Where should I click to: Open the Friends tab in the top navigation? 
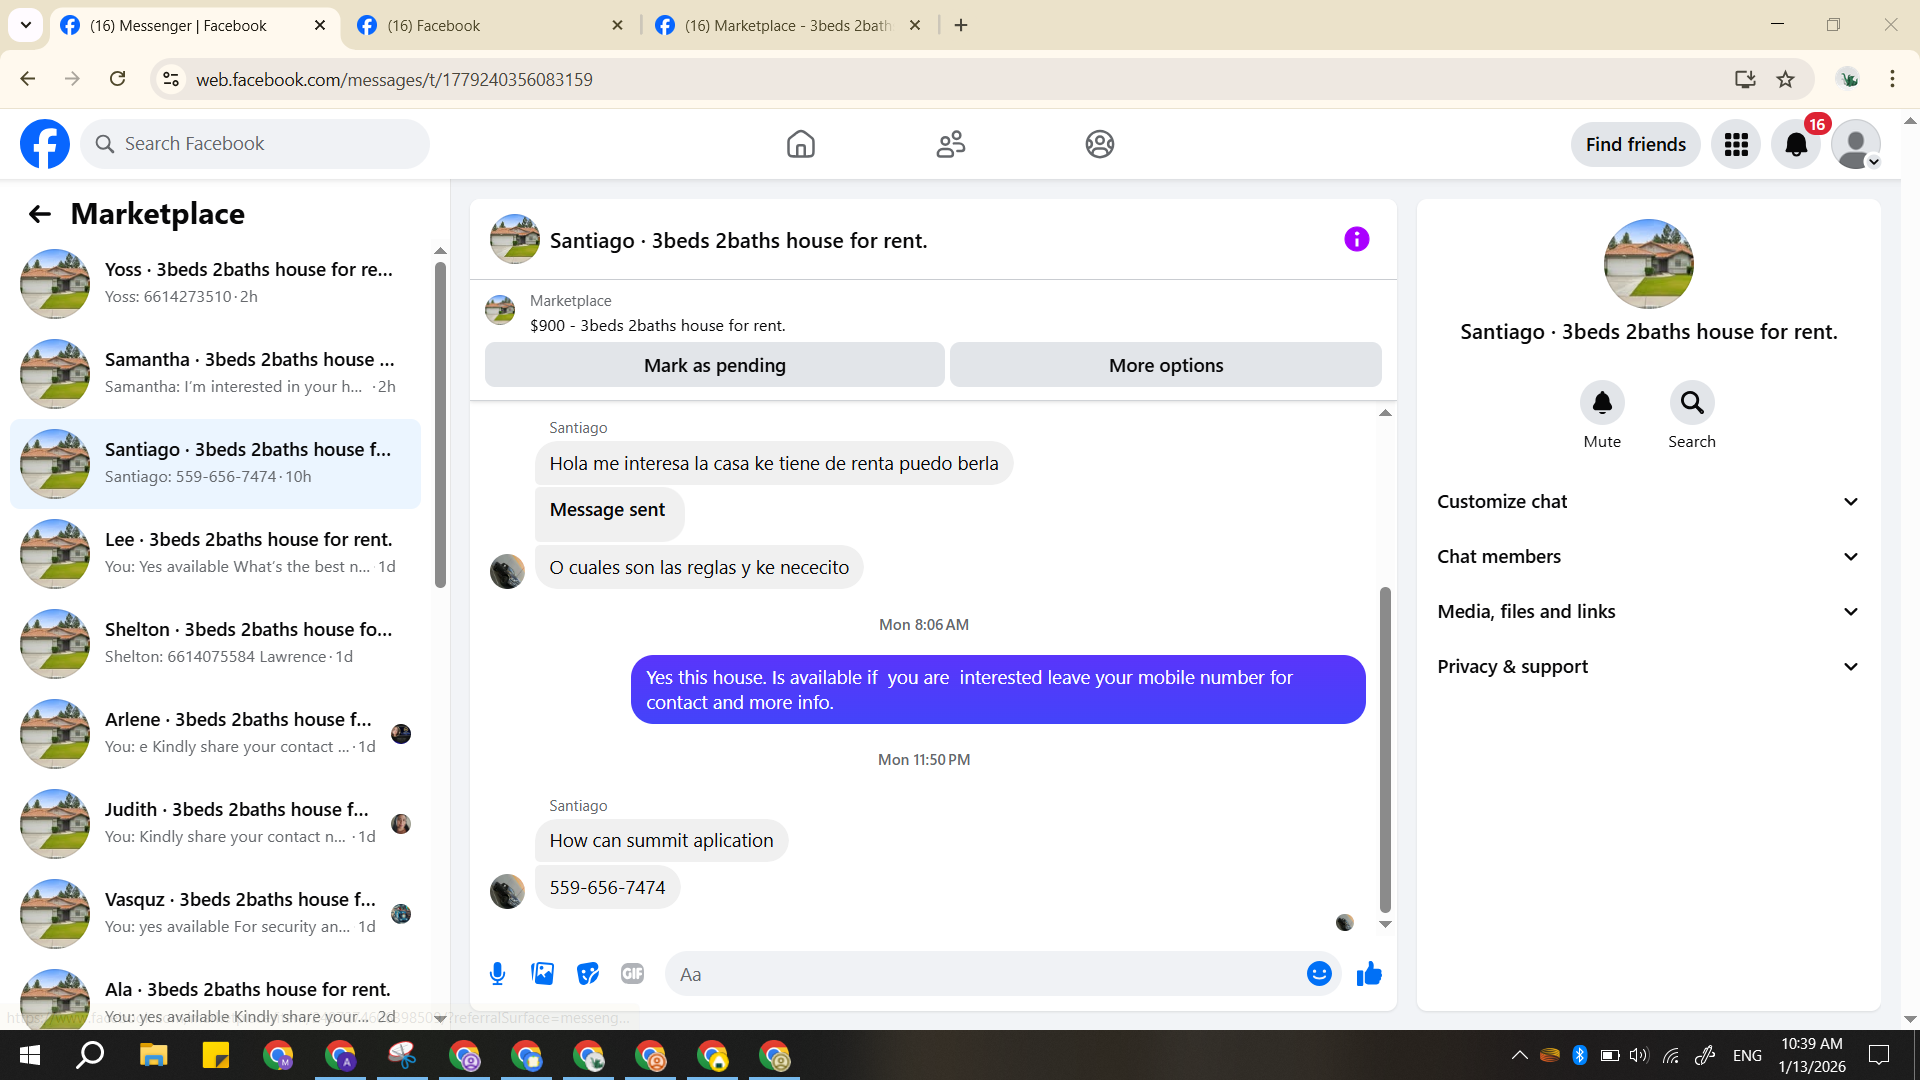click(950, 145)
